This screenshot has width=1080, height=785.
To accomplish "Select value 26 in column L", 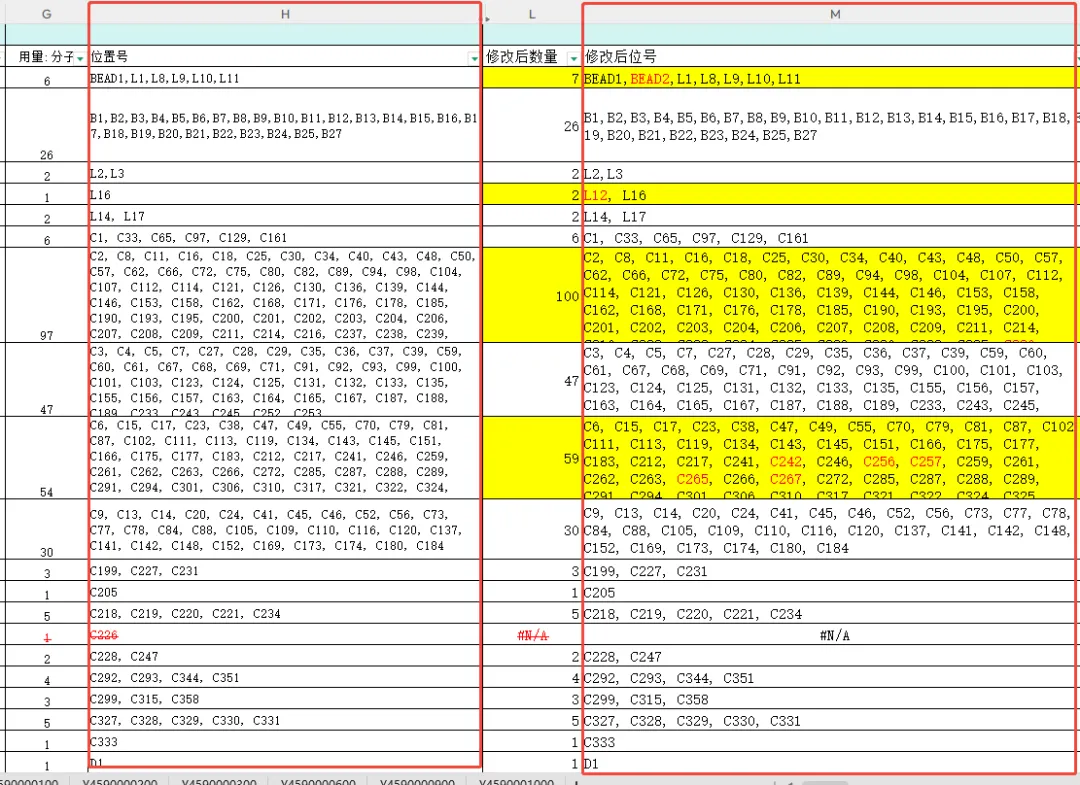I will (x=532, y=125).
